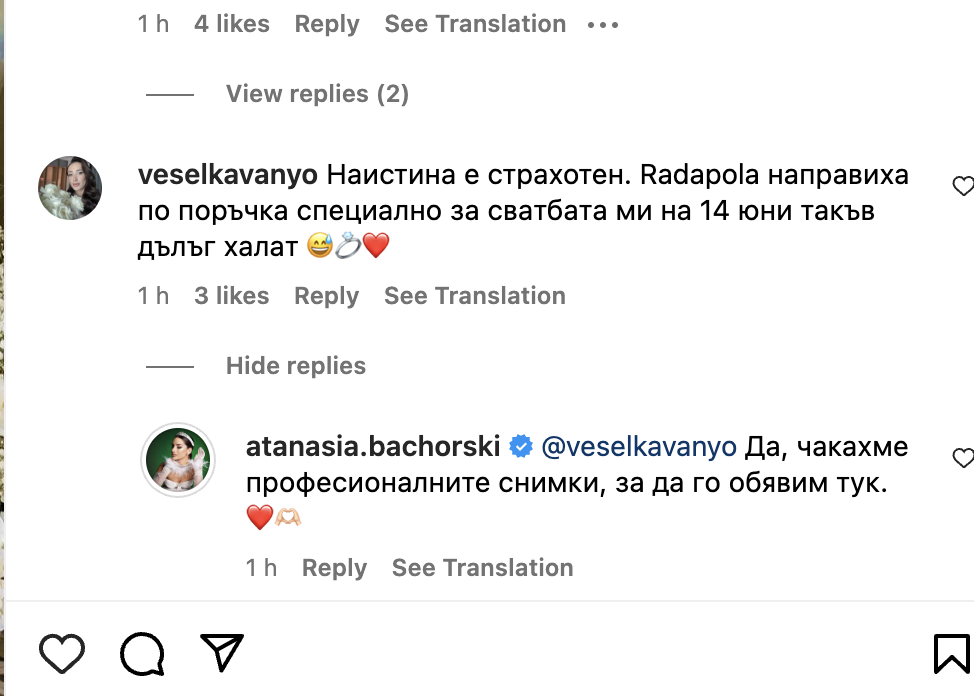Reply to veselkavanyo's comment
The width and height of the screenshot is (974, 696).
[x=326, y=296]
